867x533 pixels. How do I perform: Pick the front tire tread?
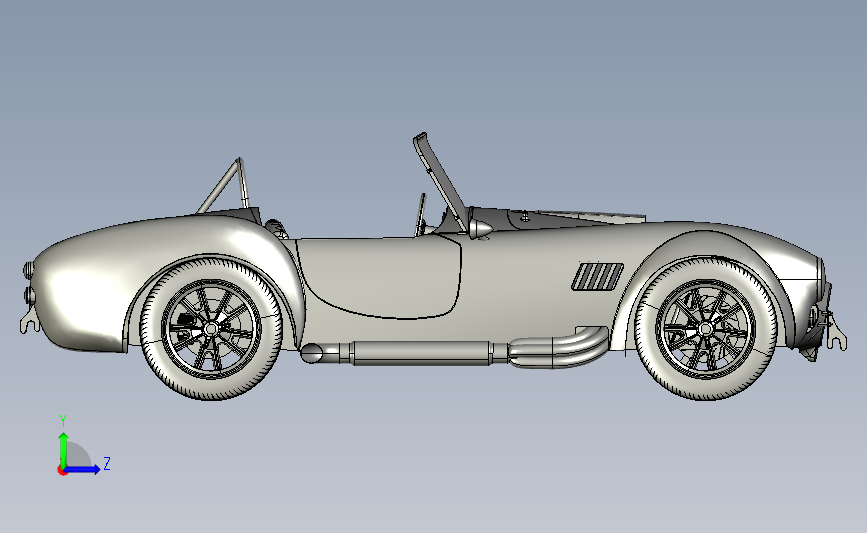pos(706,390)
